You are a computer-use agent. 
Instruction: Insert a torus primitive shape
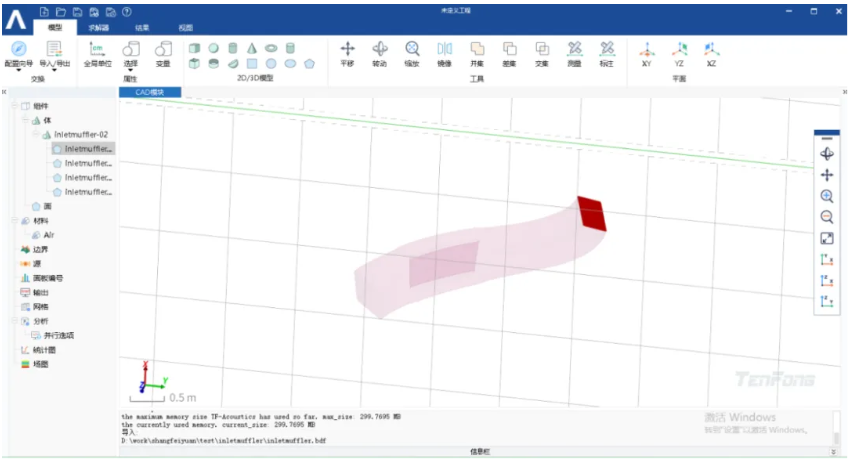coord(271,48)
